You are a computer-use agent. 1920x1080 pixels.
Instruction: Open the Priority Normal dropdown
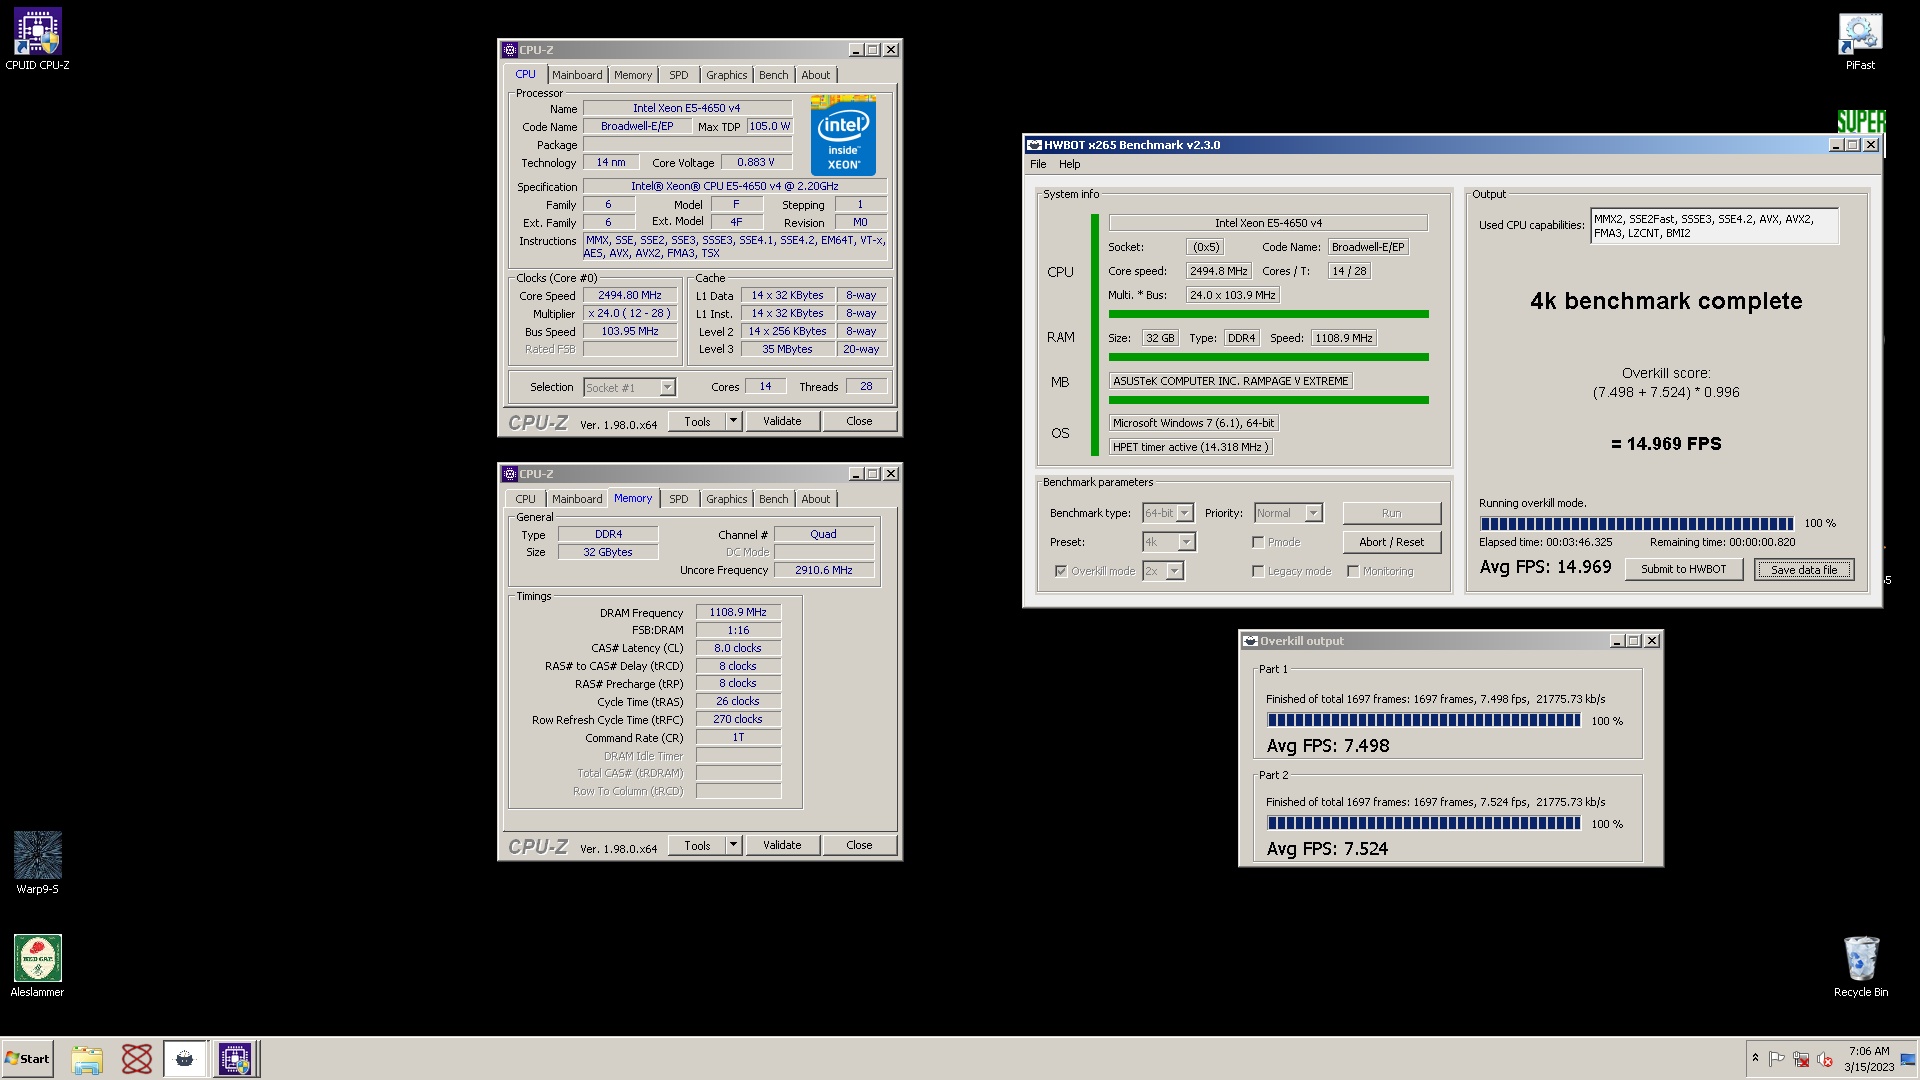[1314, 513]
